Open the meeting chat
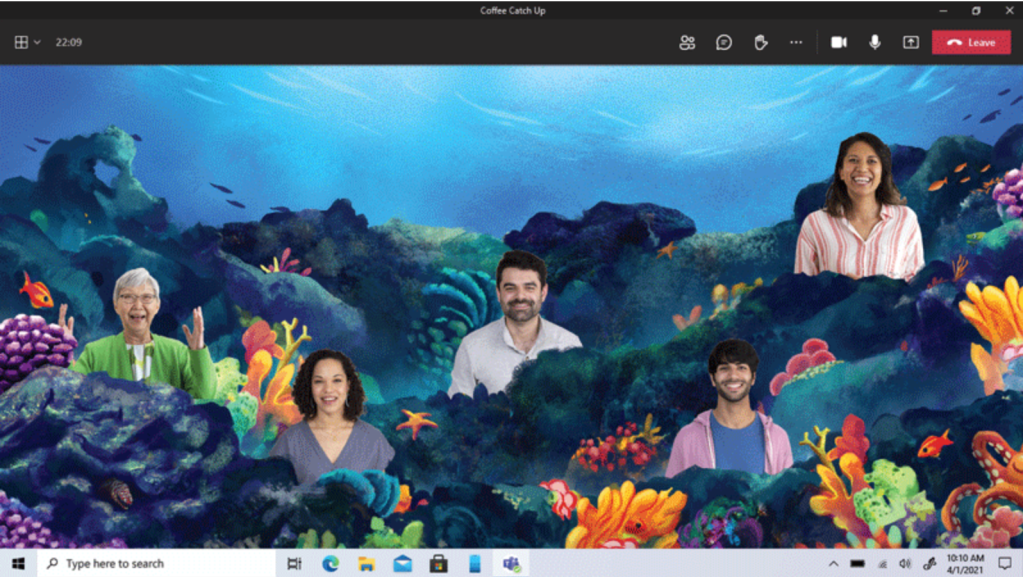The image size is (1023, 577). coord(724,42)
